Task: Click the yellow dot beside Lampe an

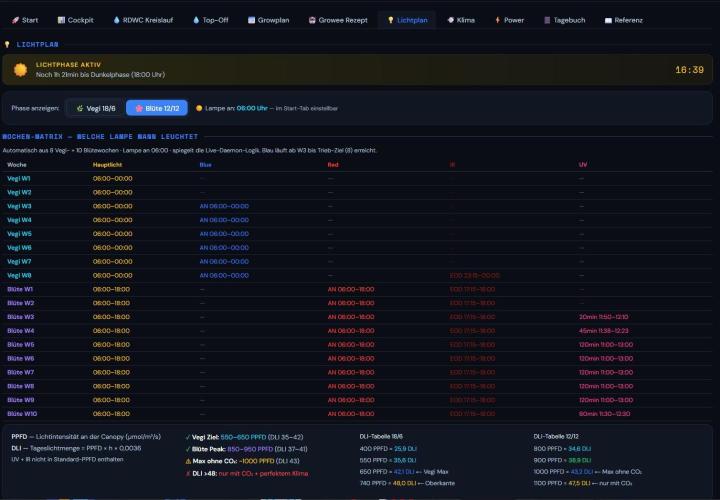Action: tap(199, 108)
